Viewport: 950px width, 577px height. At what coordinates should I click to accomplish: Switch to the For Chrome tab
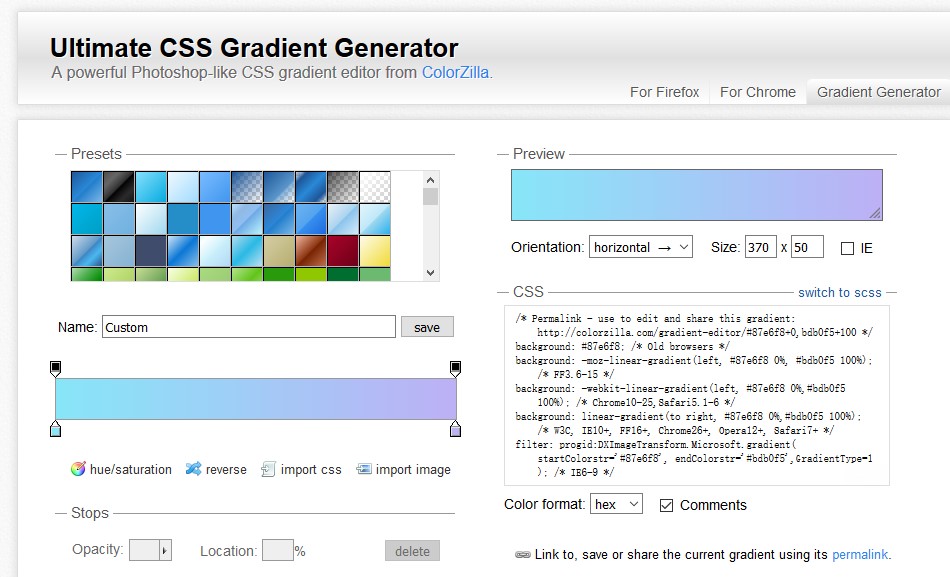click(x=757, y=92)
